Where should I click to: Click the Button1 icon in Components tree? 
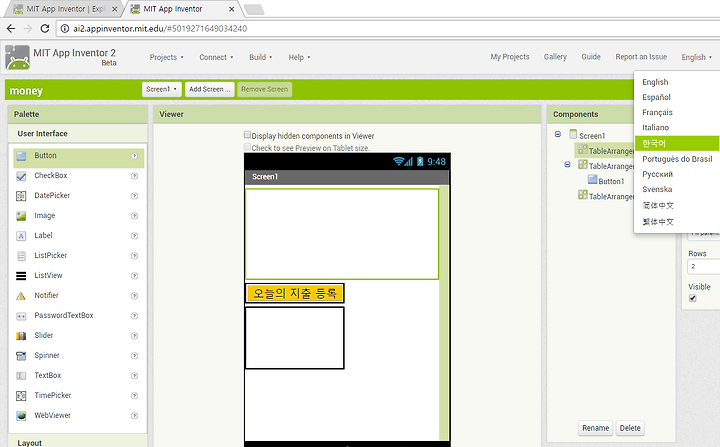[x=592, y=180]
